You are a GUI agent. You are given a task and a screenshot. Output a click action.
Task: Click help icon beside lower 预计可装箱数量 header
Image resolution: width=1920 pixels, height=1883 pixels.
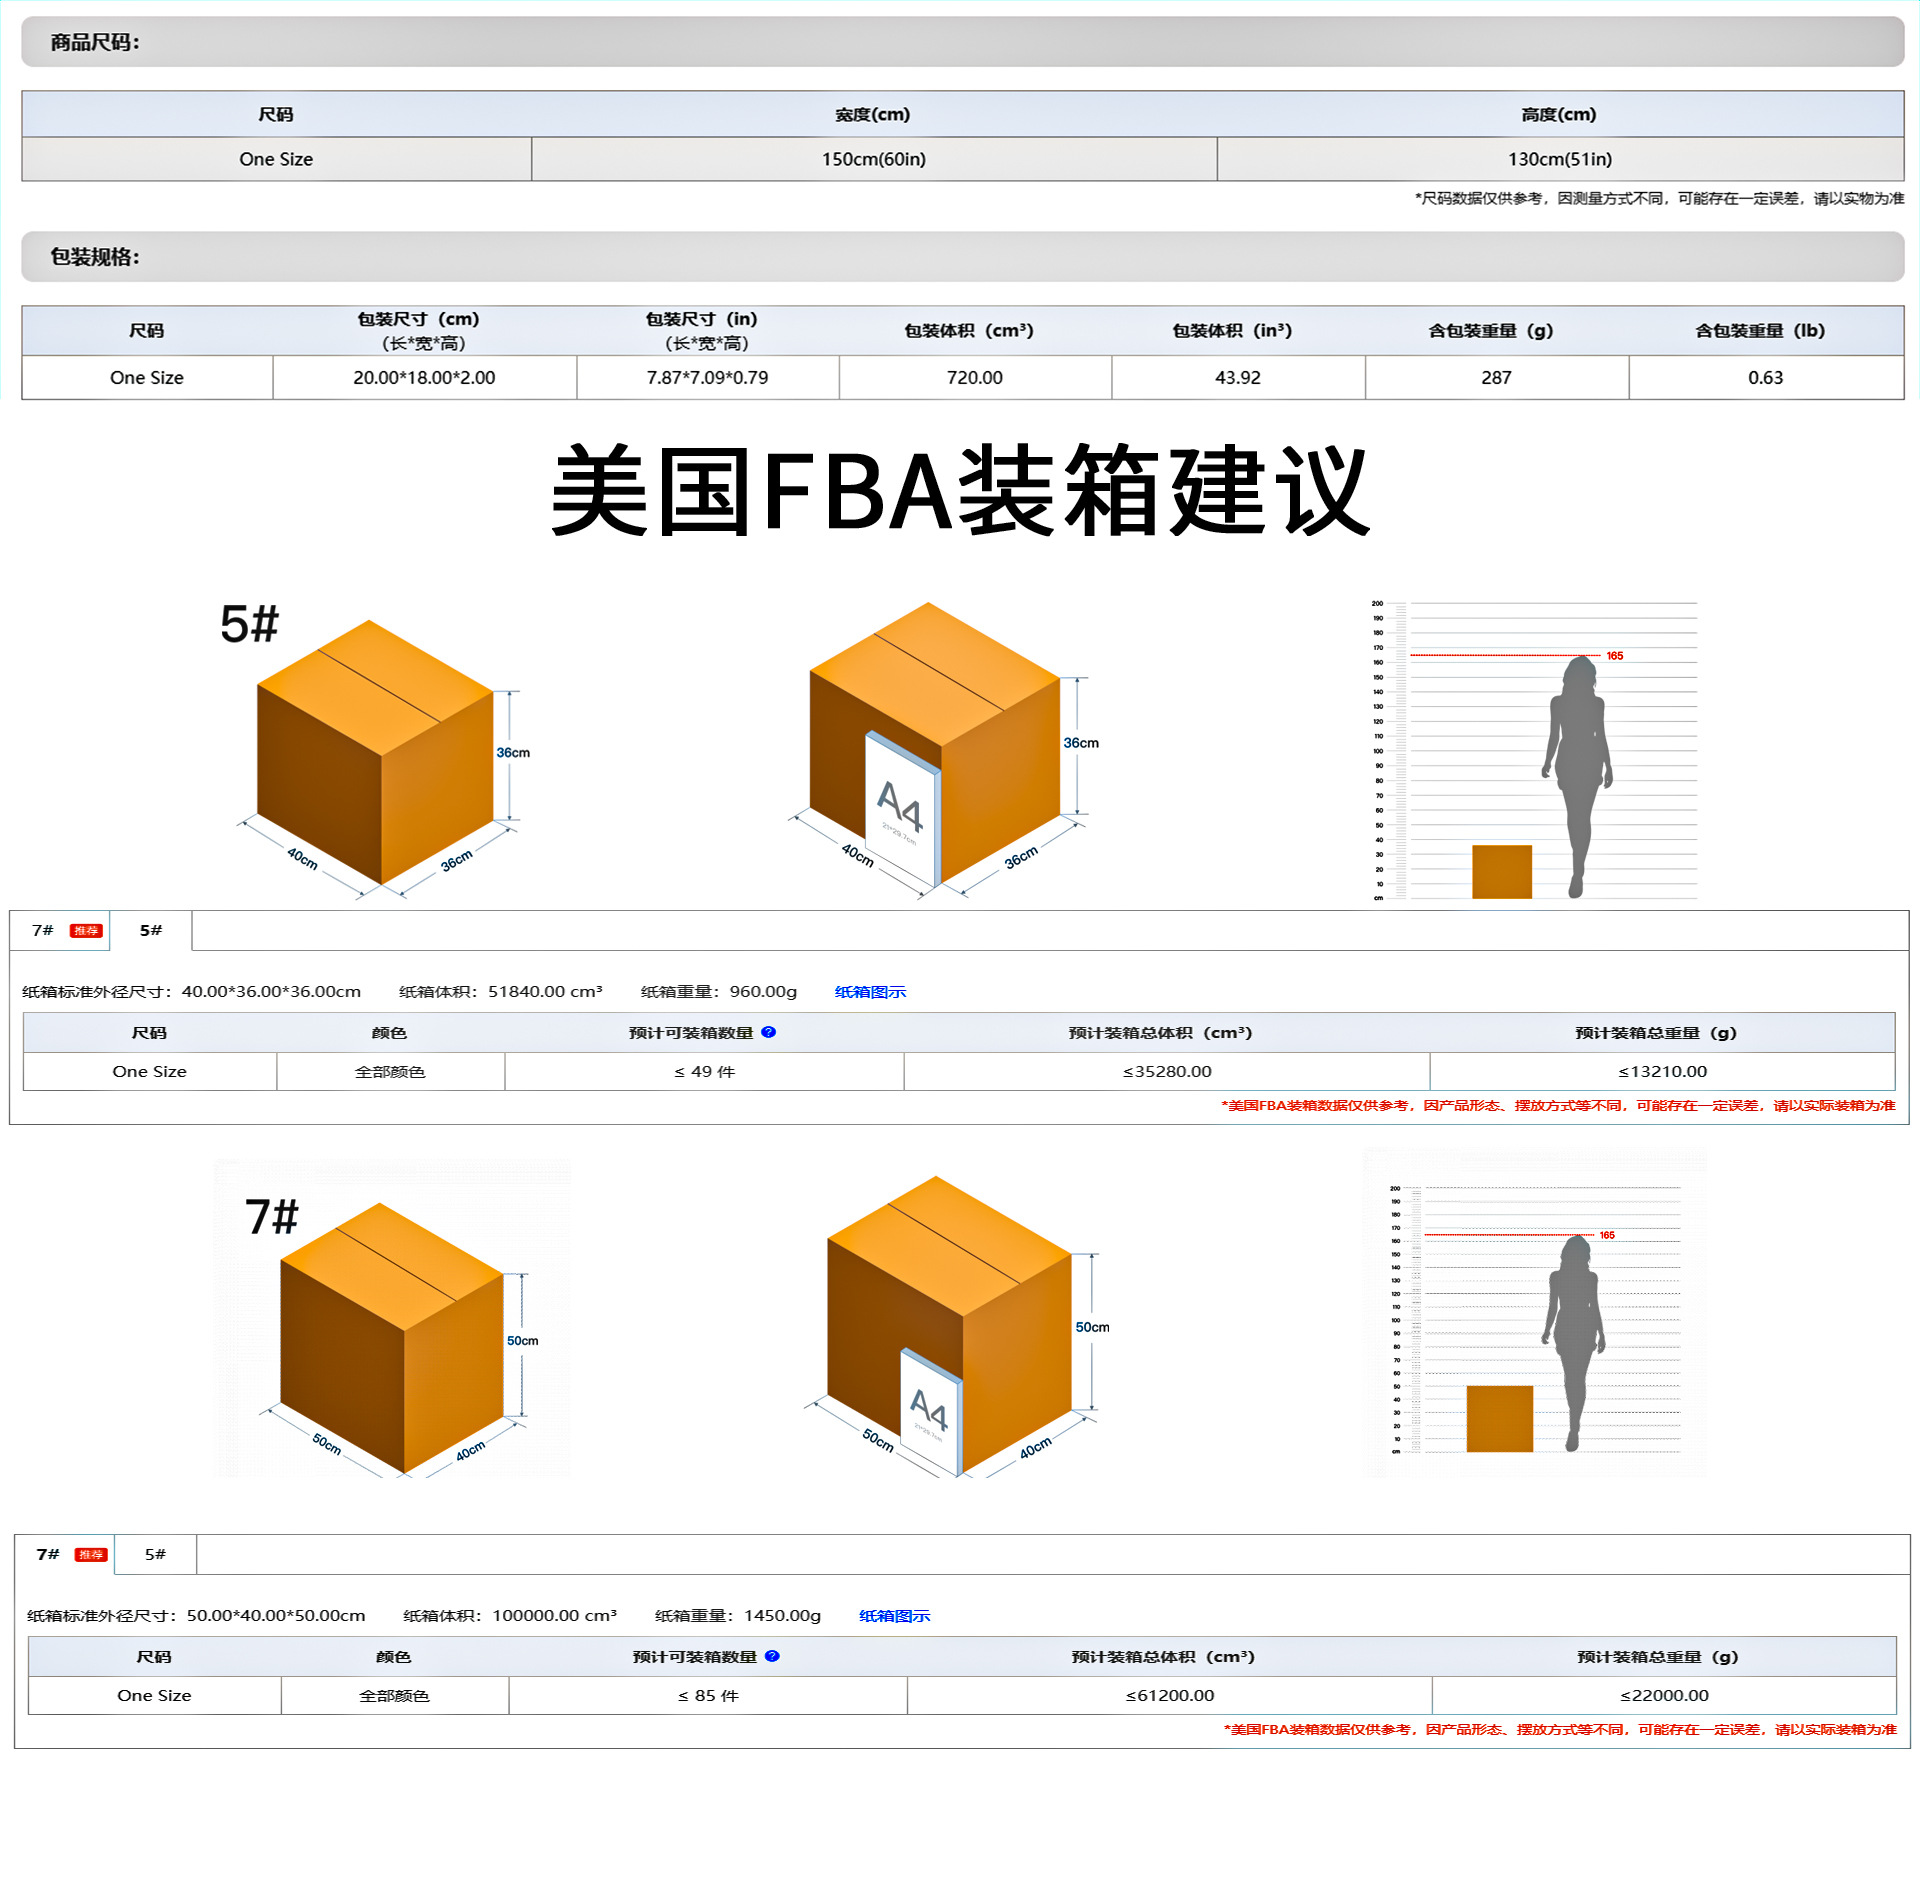point(772,1656)
